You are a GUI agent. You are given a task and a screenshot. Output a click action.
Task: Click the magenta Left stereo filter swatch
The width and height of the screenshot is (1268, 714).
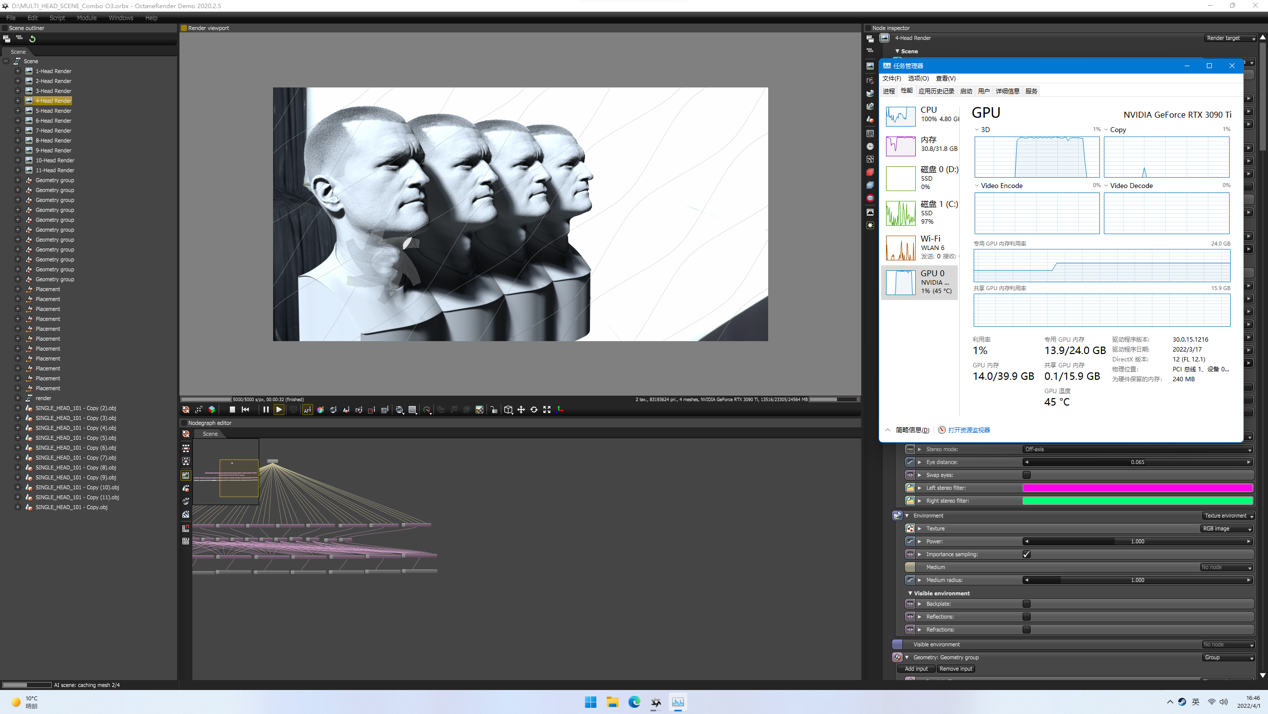[1136, 488]
